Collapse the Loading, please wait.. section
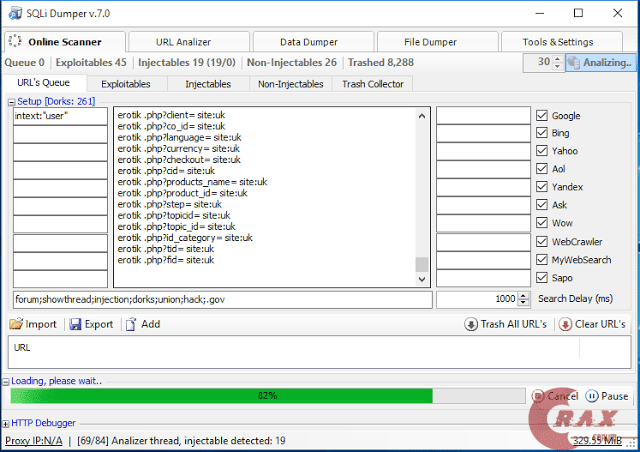This screenshot has height=452, width=640. pos(6,382)
